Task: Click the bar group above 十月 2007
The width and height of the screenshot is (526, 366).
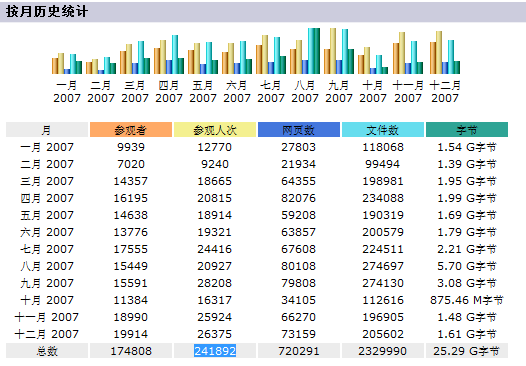Action: pyautogui.click(x=373, y=60)
